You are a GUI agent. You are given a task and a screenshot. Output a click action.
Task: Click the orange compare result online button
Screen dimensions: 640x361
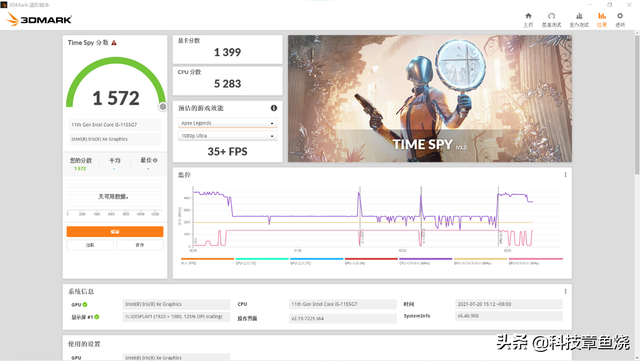click(115, 232)
